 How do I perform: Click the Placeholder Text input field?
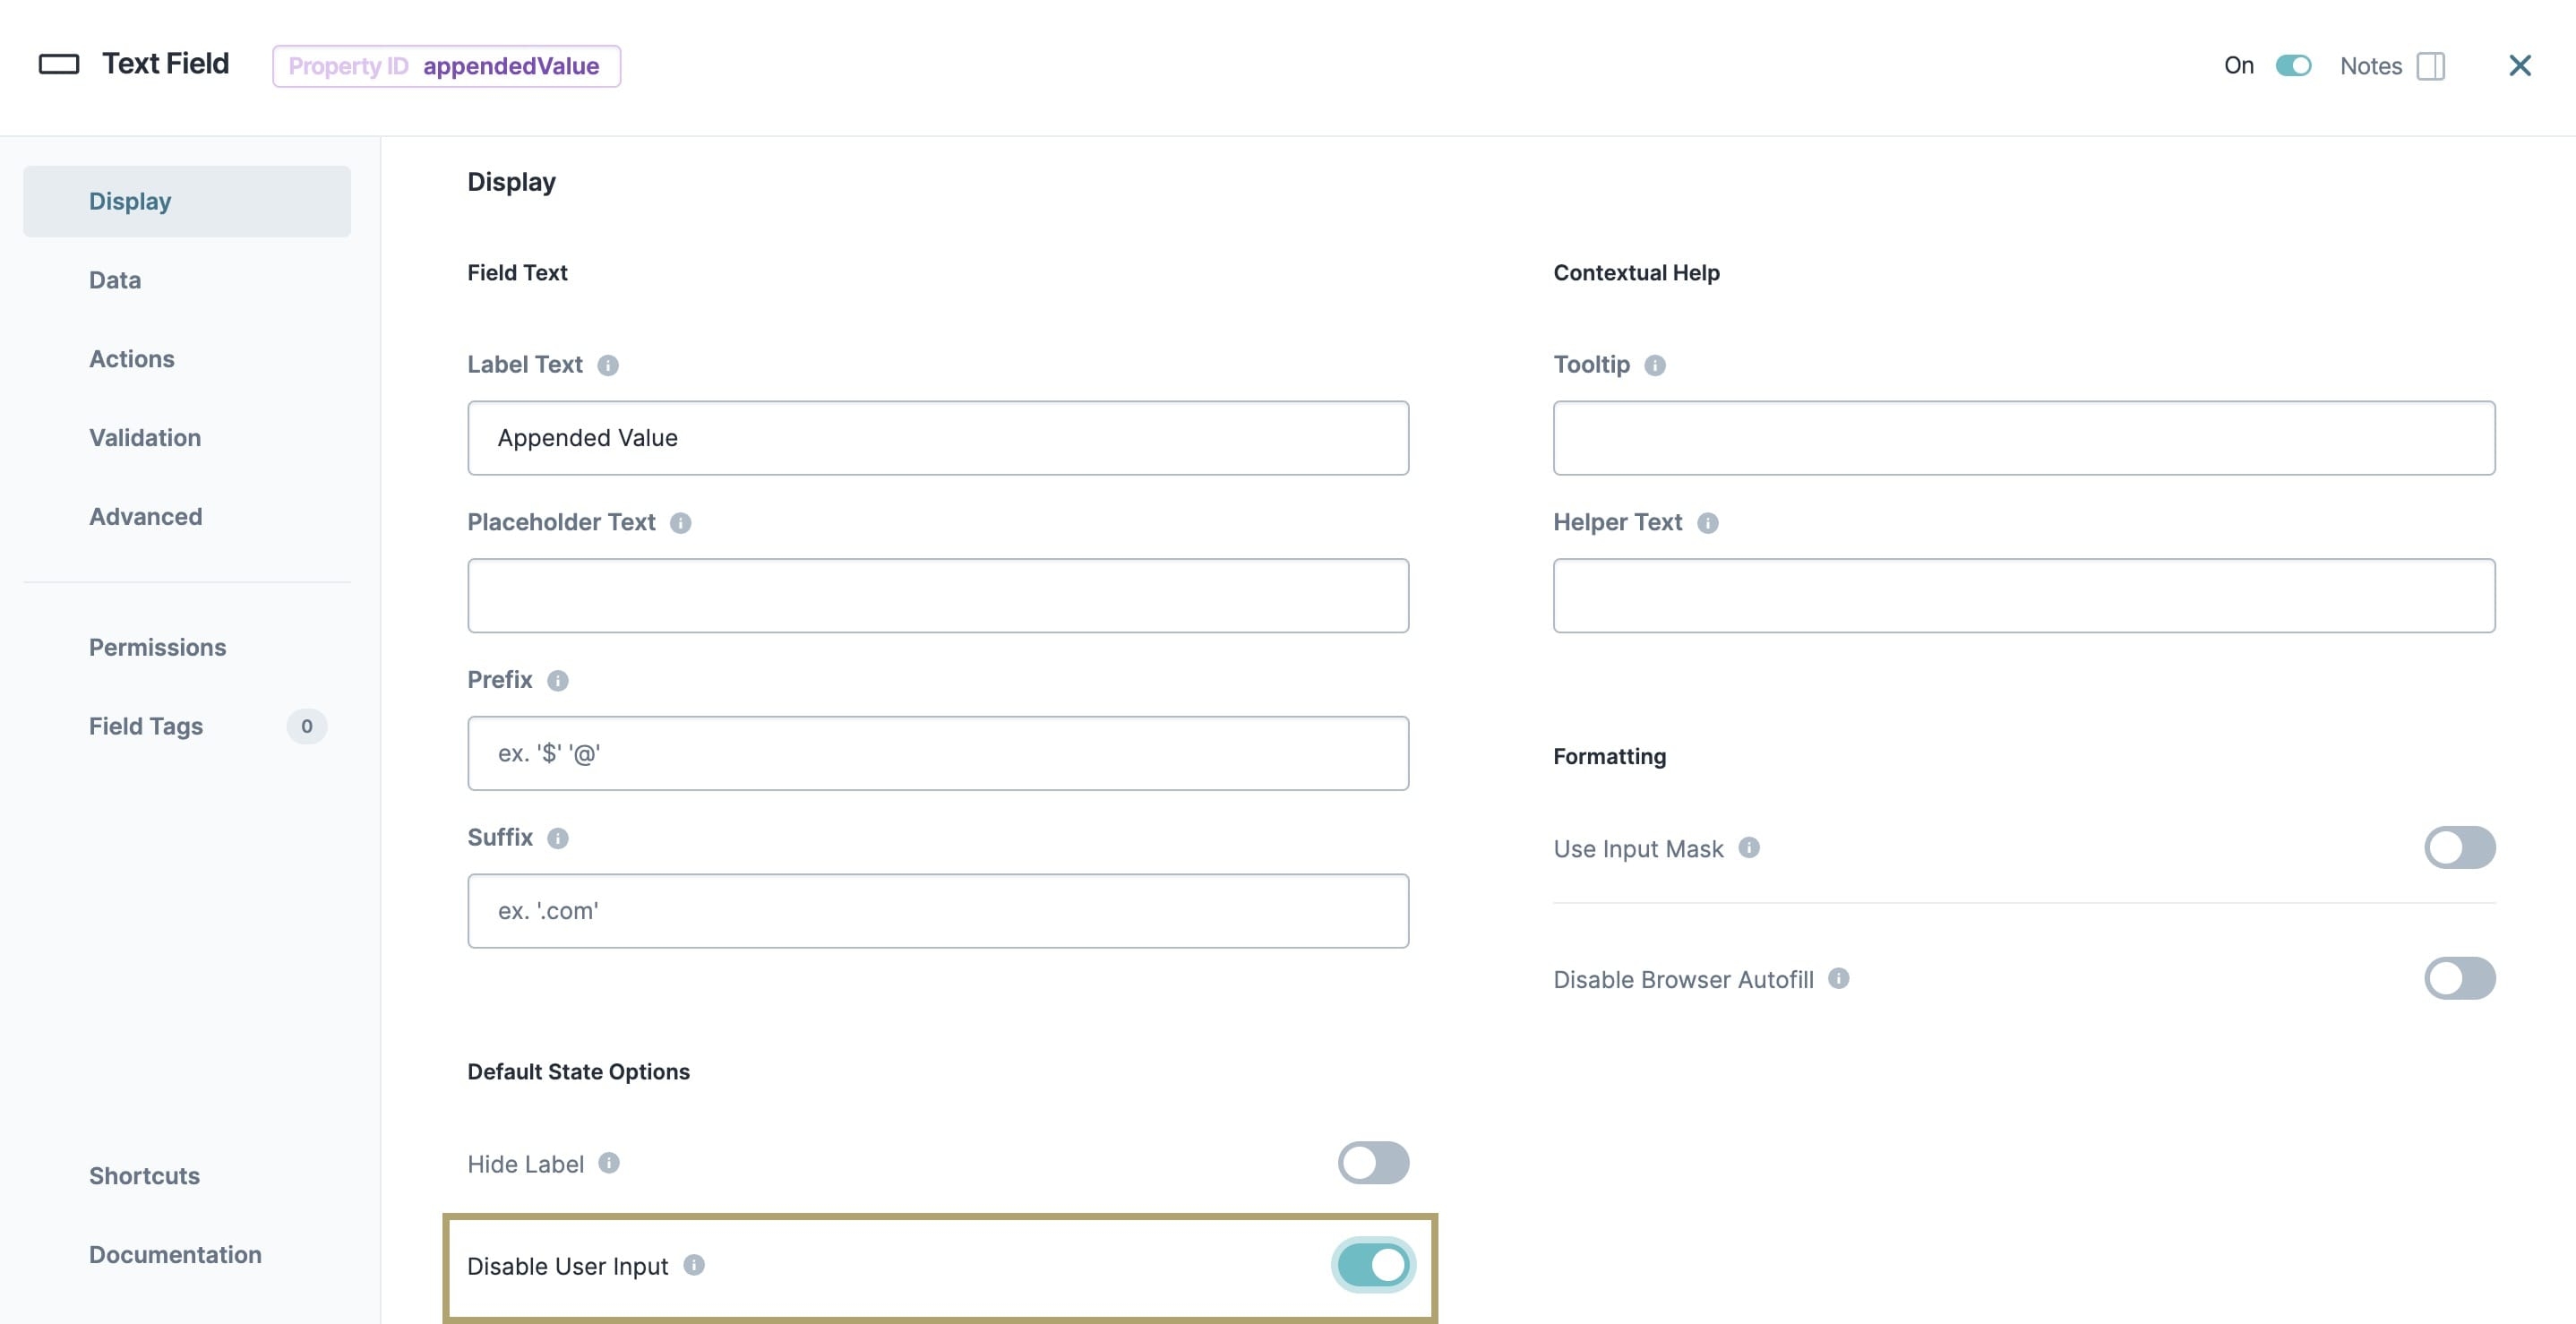click(938, 596)
